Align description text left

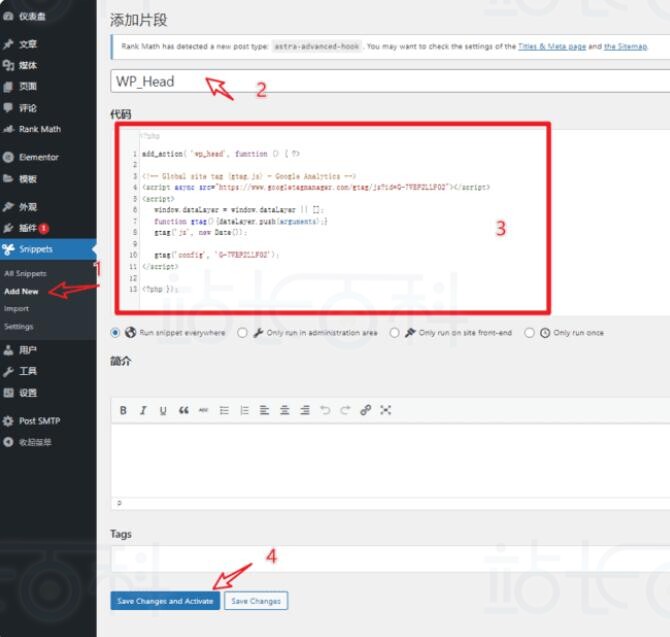pos(264,410)
